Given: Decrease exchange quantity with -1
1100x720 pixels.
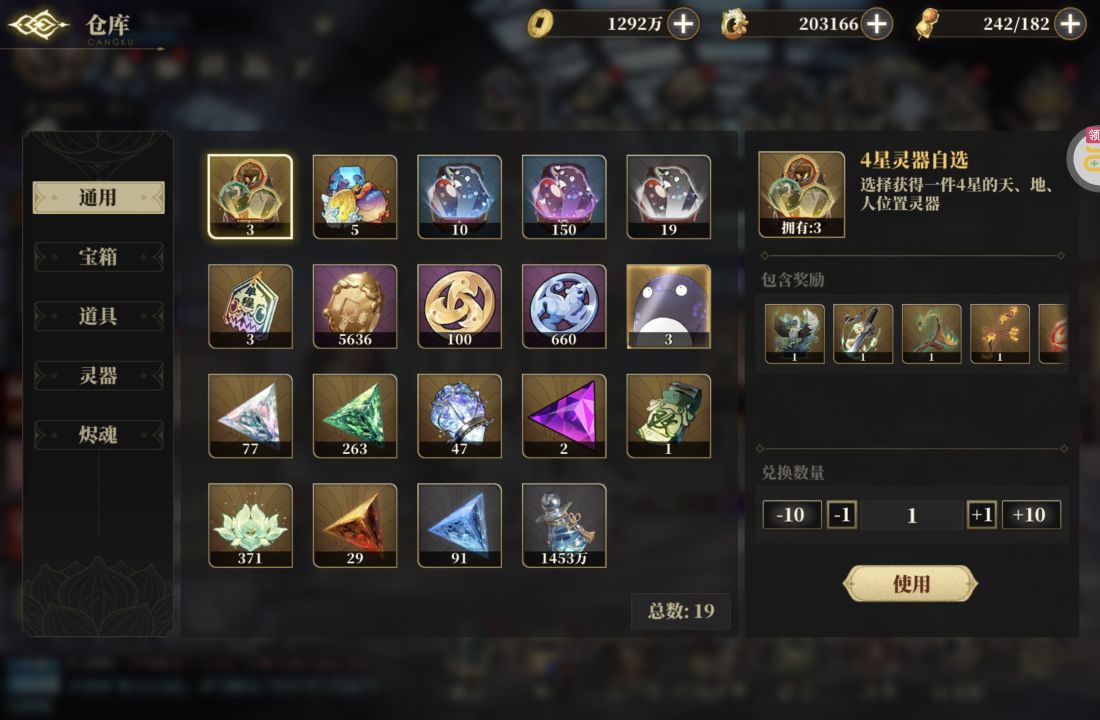Looking at the screenshot, I should pyautogui.click(x=842, y=515).
